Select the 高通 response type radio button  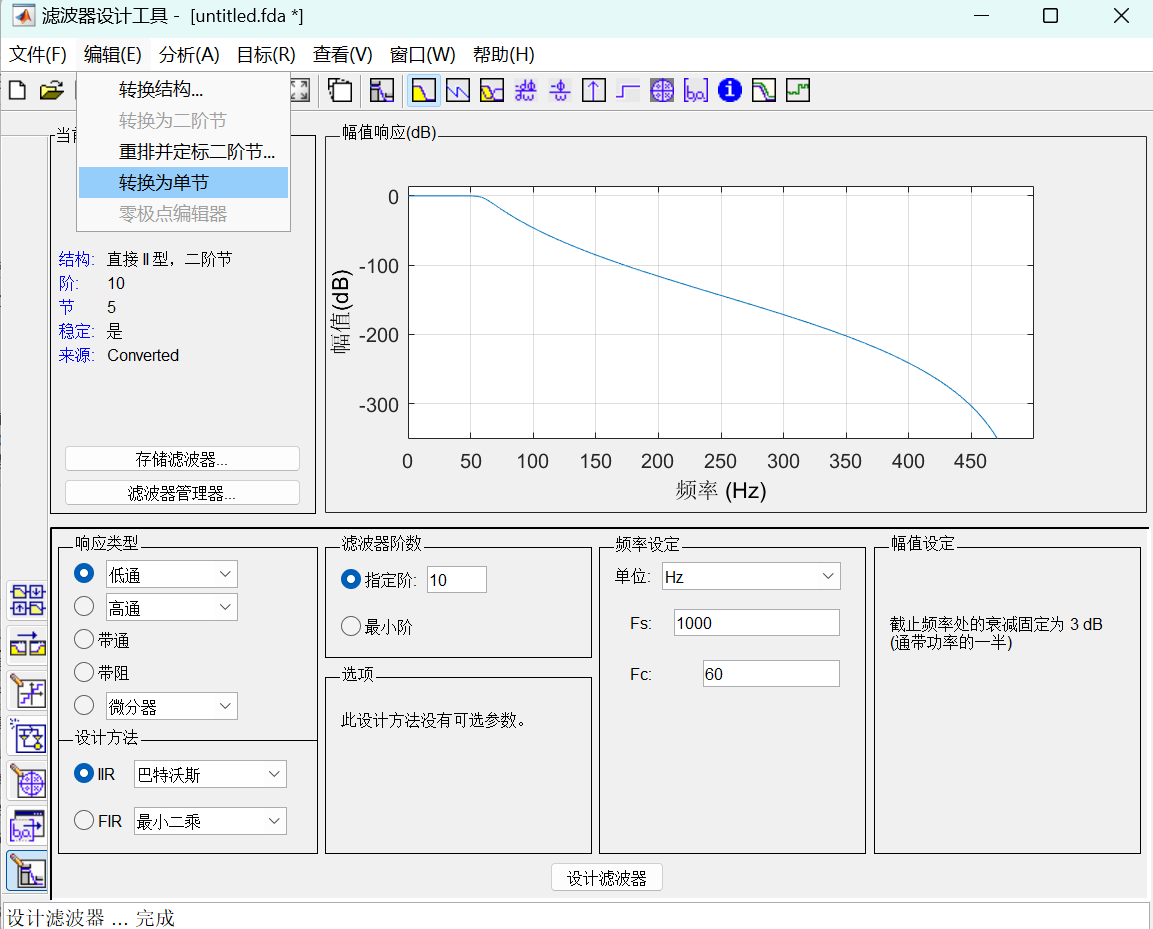click(84, 606)
